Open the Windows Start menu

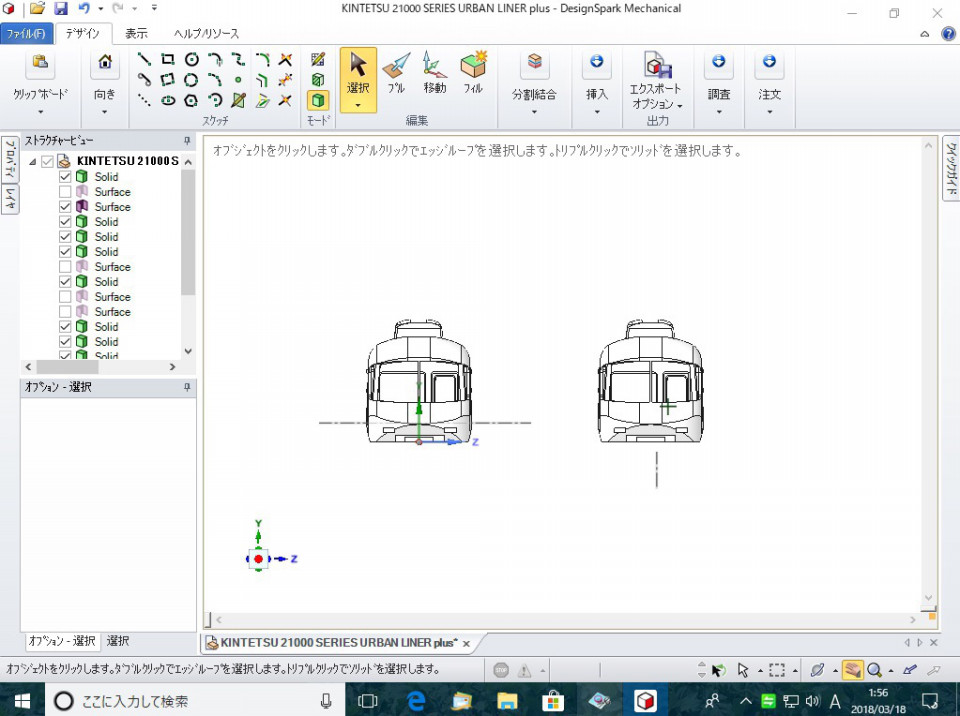point(22,701)
